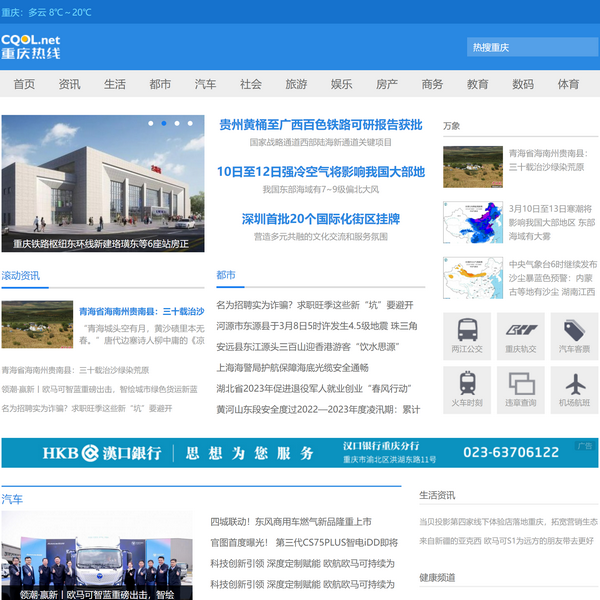This screenshot has height=600, width=600.
Task: Click the CQOL 重庆热线 site logo
Action: 31,46
